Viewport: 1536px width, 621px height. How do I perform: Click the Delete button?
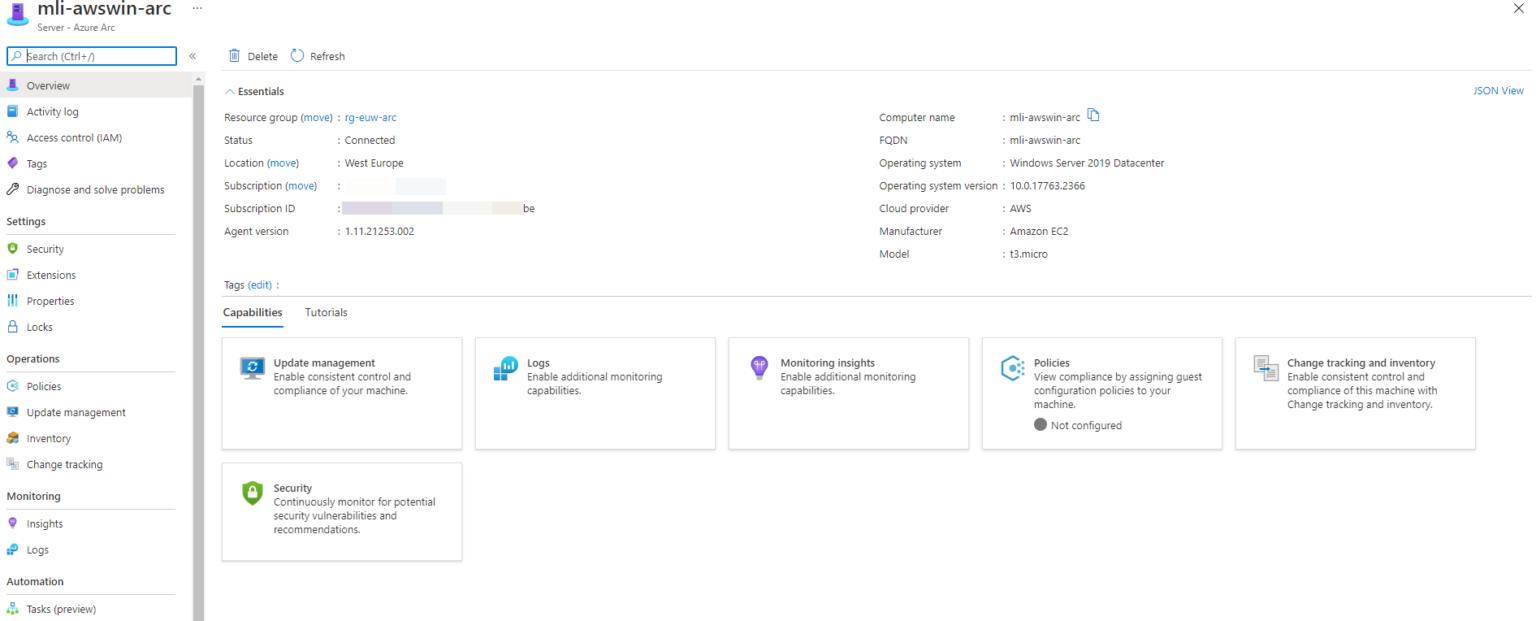[252, 55]
